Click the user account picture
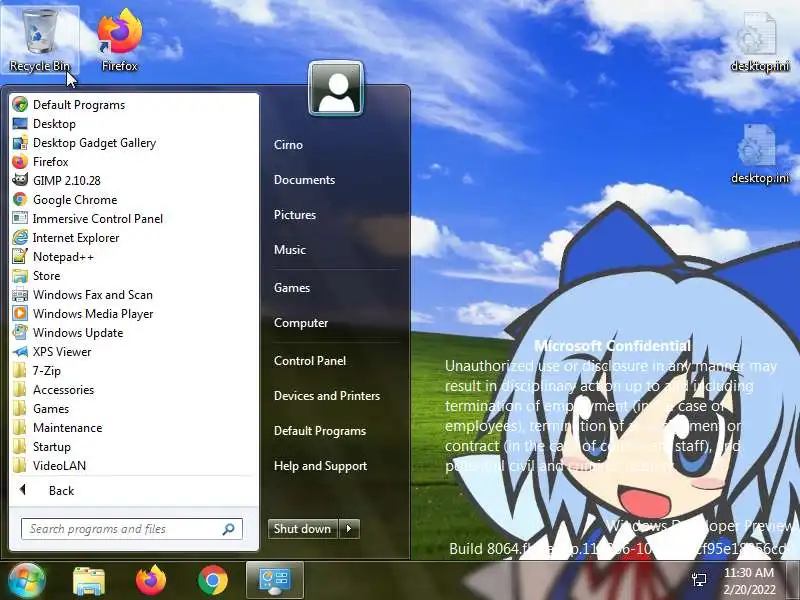 (x=336, y=89)
